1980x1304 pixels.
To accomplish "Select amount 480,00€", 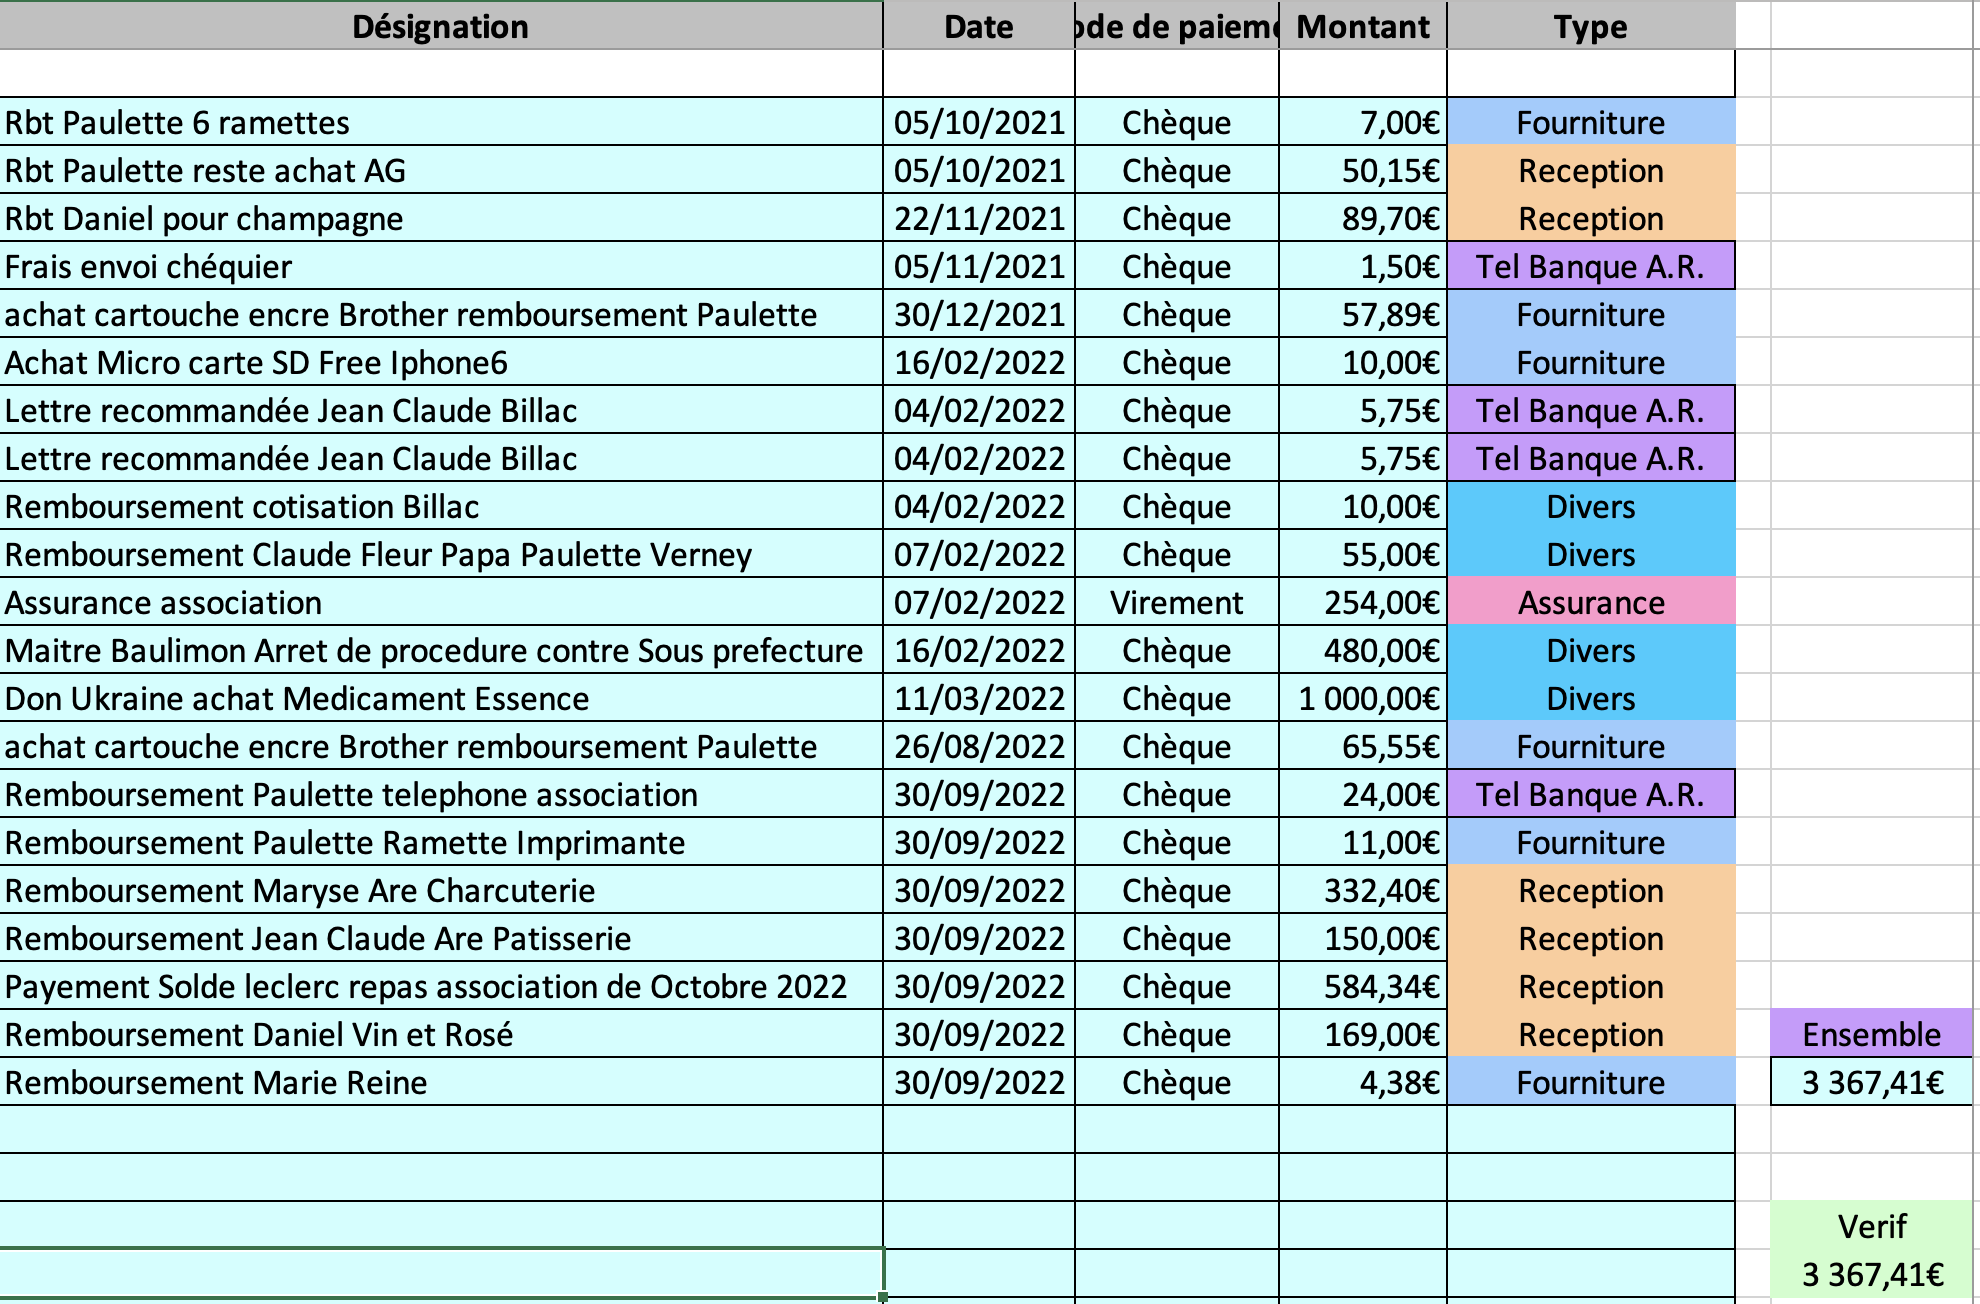I will (1362, 650).
